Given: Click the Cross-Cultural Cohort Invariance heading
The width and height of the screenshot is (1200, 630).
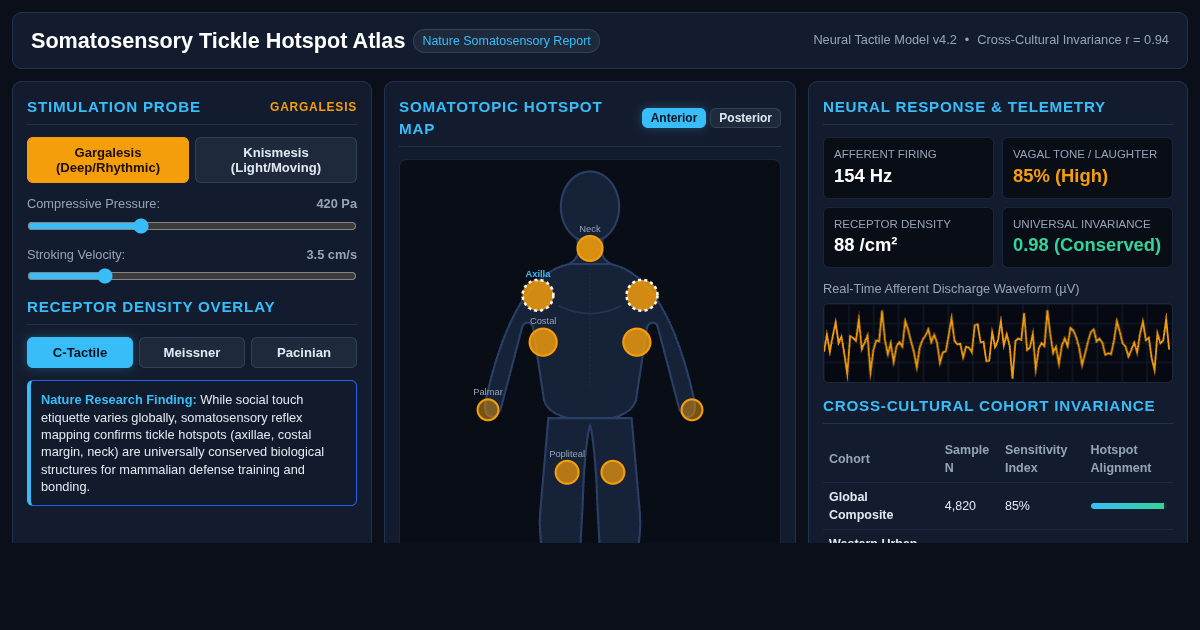Looking at the screenshot, I should 989,406.
